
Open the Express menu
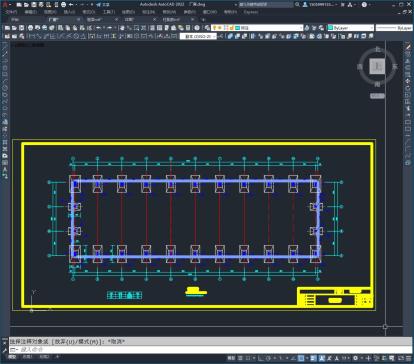pyautogui.click(x=251, y=12)
